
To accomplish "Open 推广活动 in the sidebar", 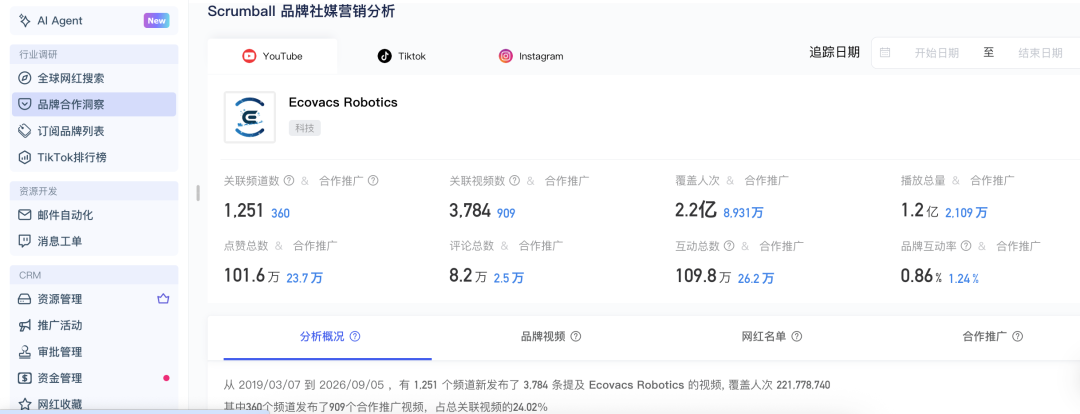I will (x=94, y=325).
